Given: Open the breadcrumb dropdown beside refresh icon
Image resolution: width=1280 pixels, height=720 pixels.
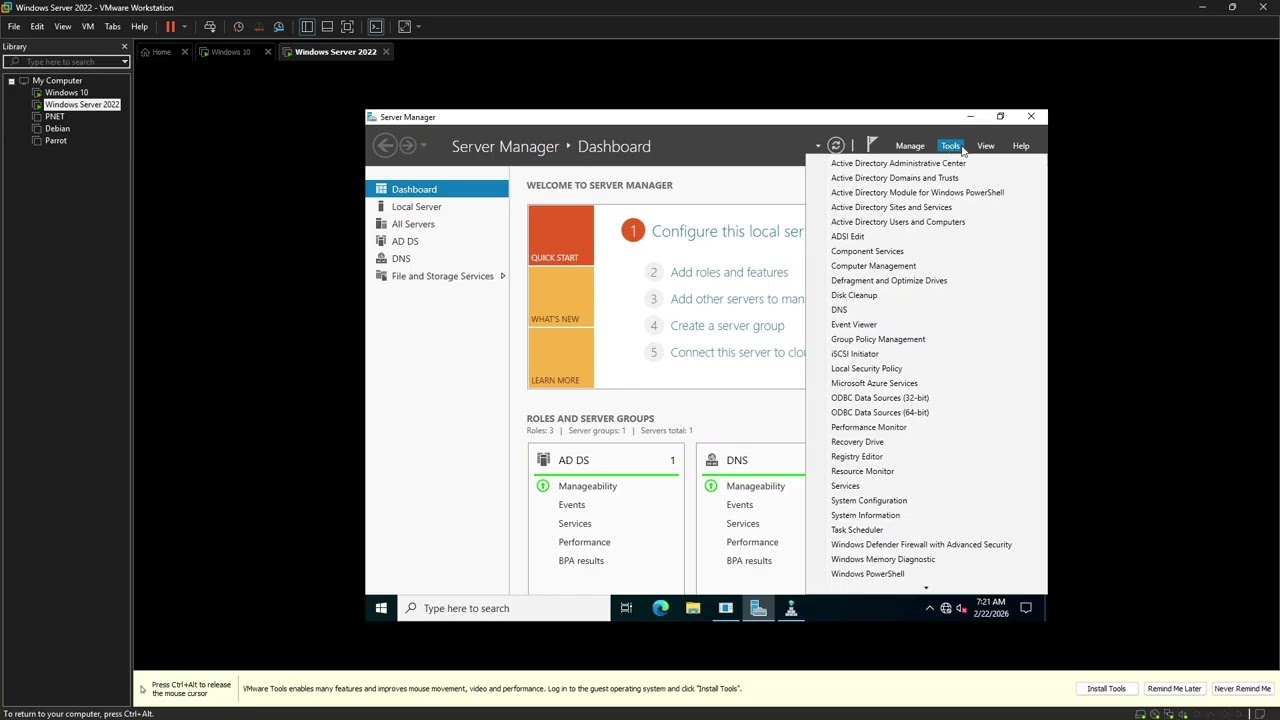Looking at the screenshot, I should [x=818, y=146].
